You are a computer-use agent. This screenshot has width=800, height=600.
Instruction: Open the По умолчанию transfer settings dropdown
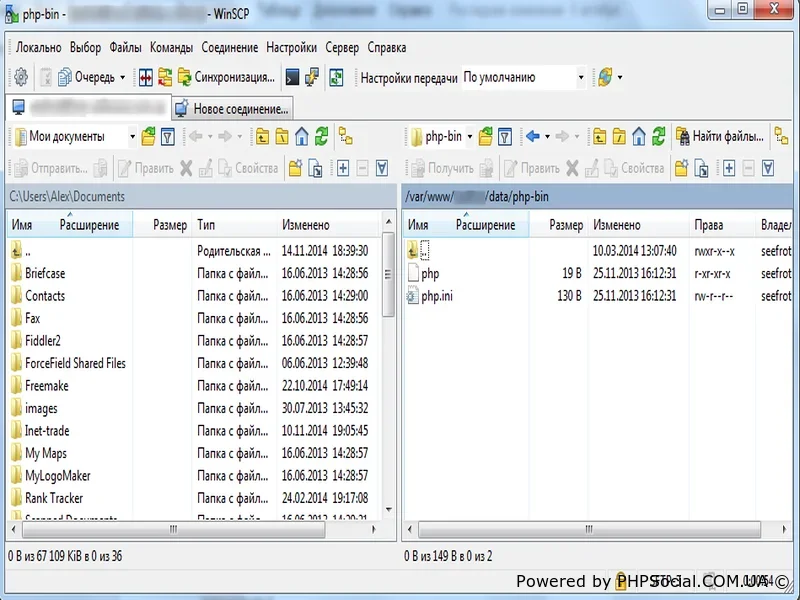coord(581,77)
